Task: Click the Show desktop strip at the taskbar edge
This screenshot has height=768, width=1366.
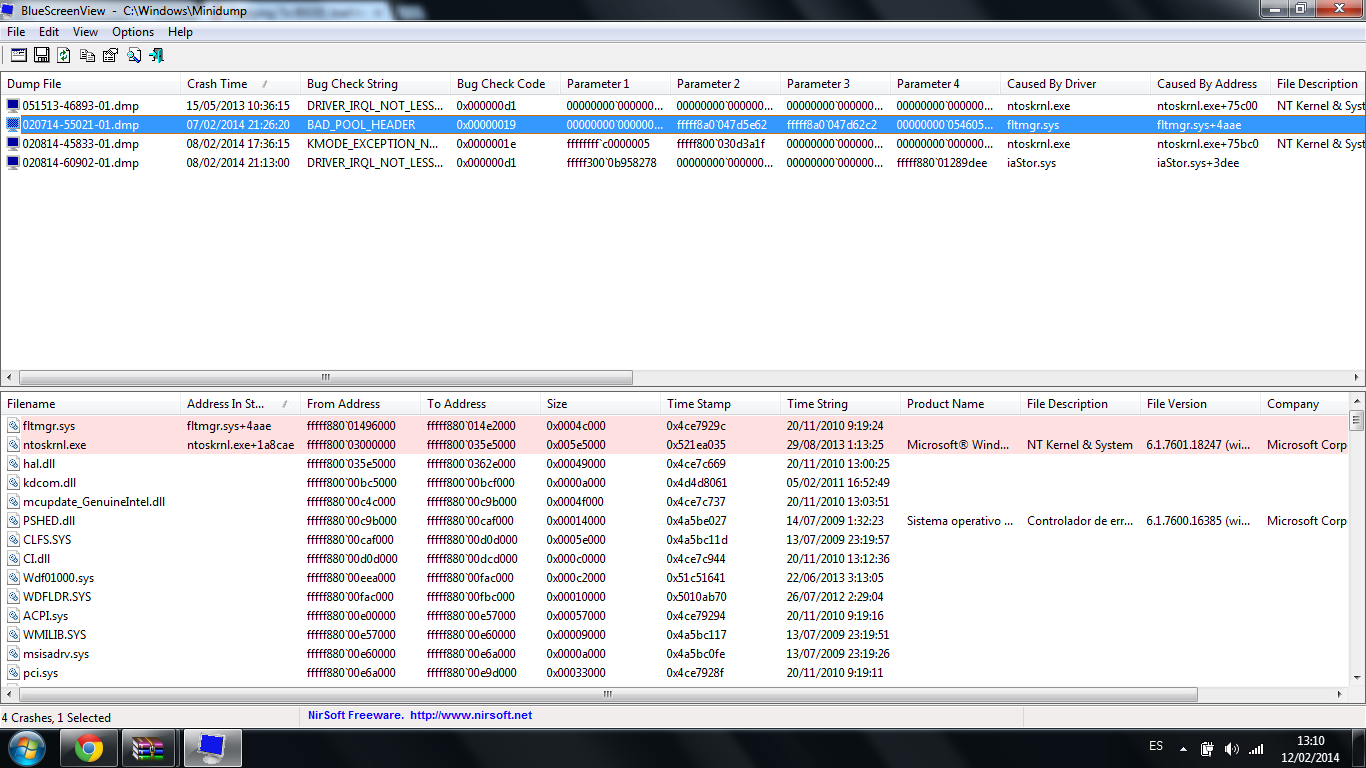Action: click(x=1358, y=748)
